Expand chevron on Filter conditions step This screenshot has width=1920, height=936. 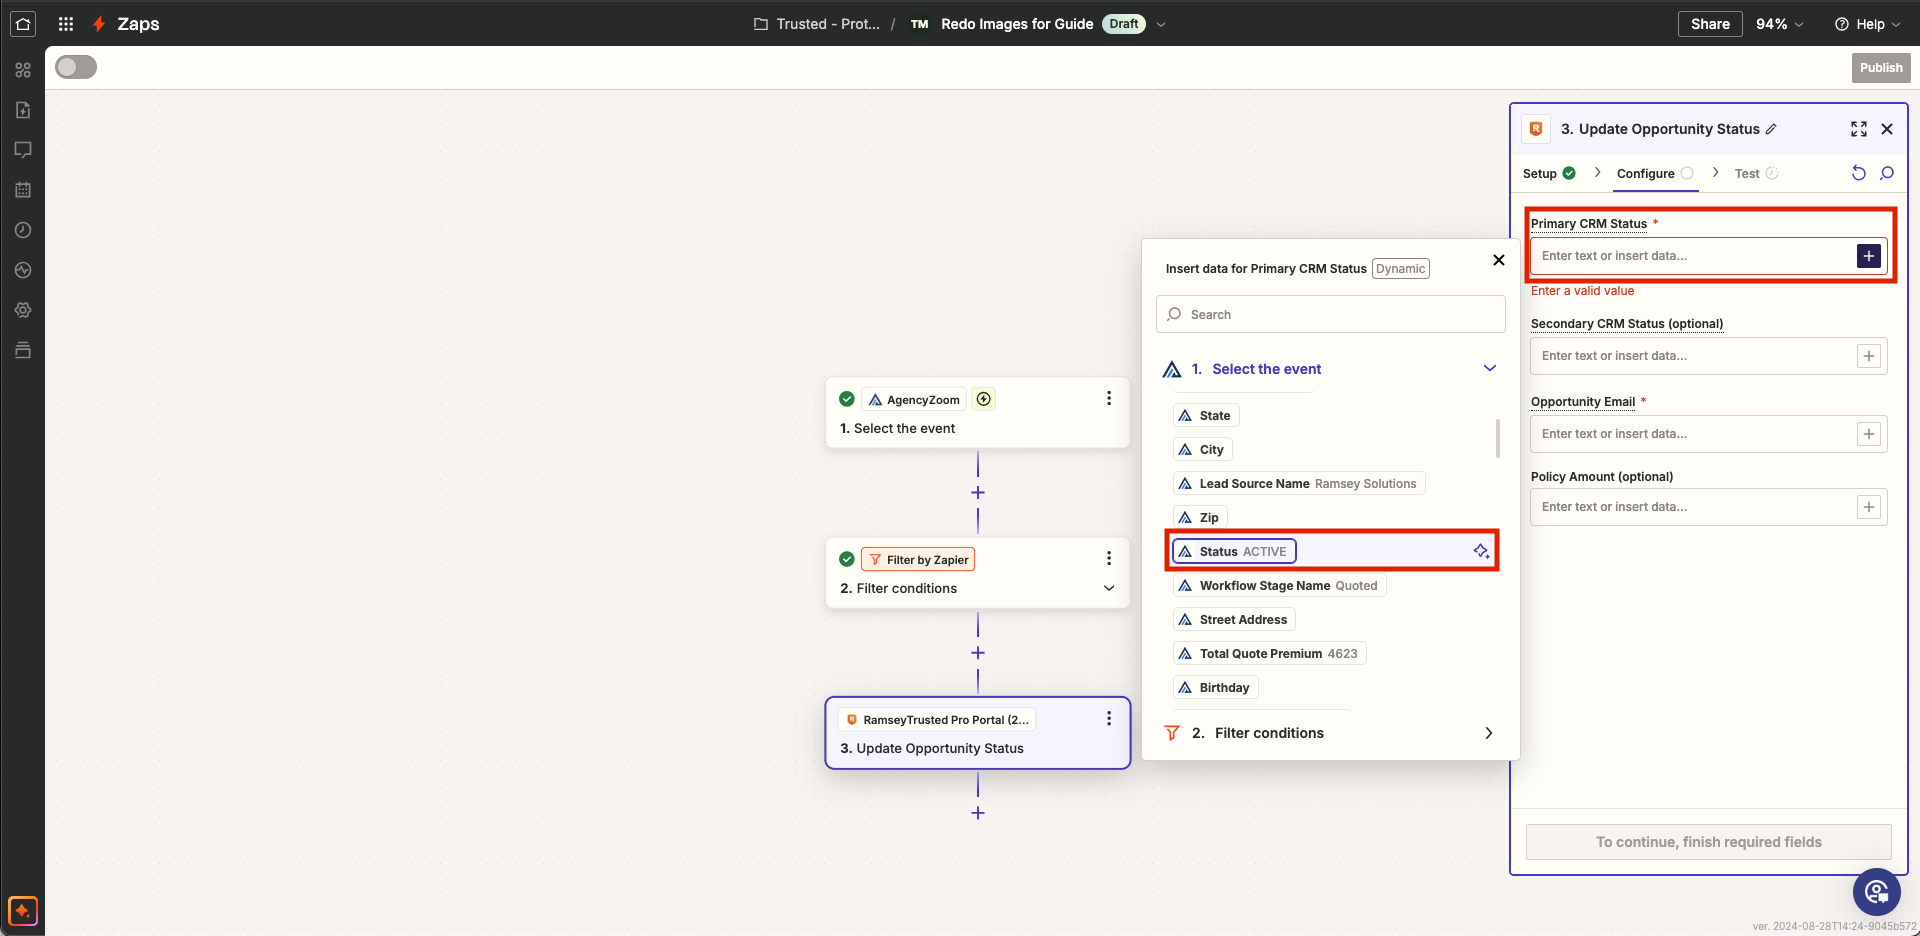1108,588
